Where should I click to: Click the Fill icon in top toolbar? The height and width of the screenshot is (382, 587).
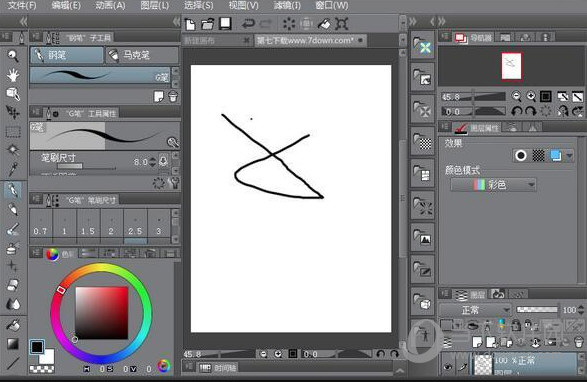click(x=324, y=24)
